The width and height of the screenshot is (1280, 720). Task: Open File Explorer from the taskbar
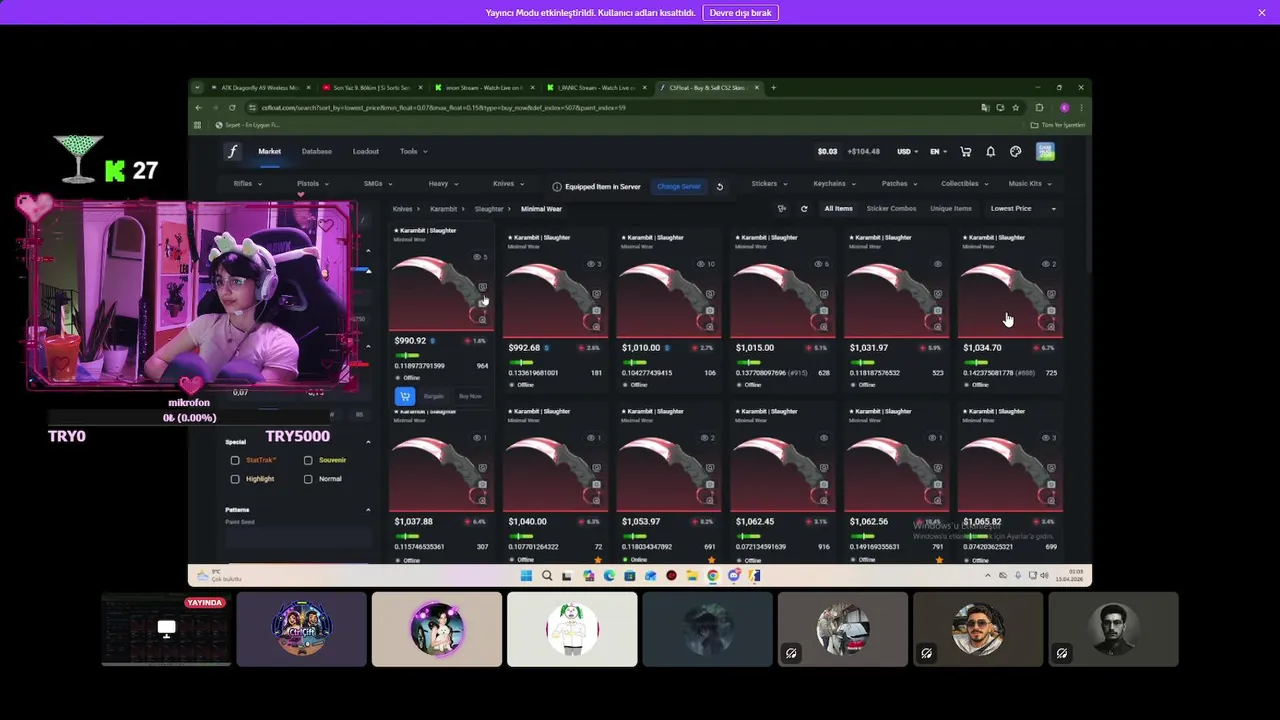pos(692,576)
